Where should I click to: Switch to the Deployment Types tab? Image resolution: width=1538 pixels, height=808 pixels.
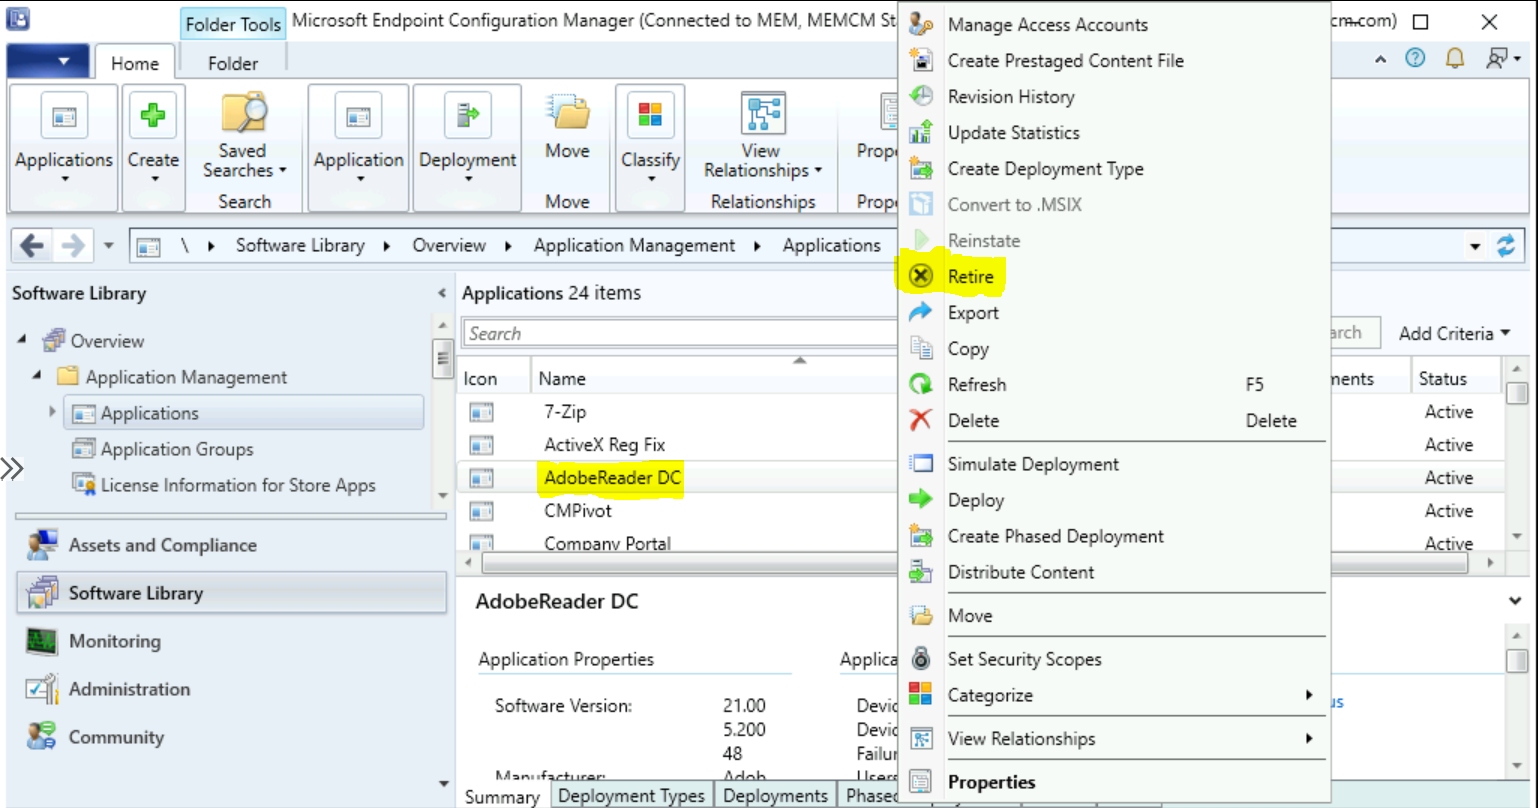pos(631,795)
